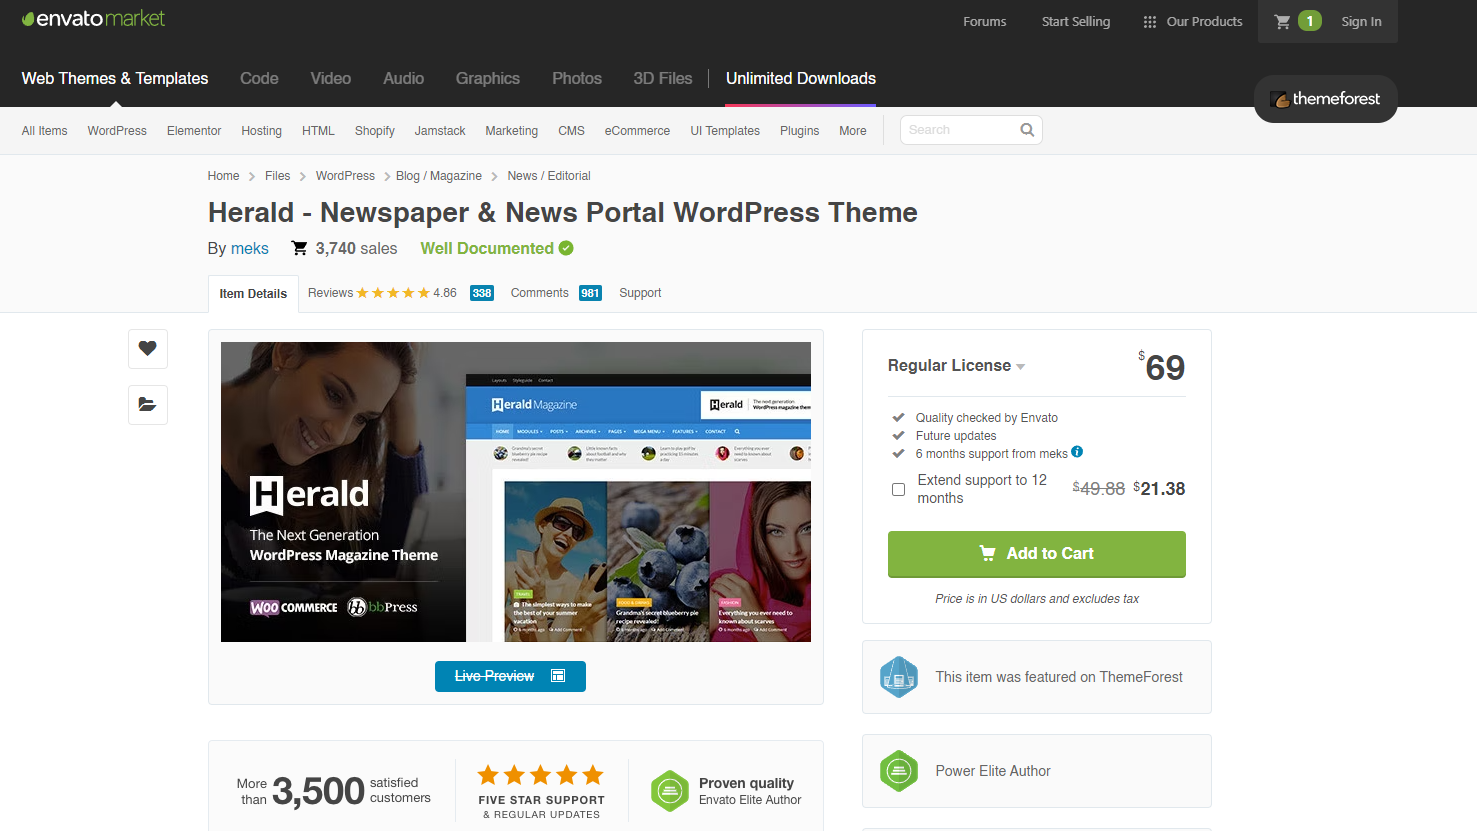Click the Power Elite Author badge icon
The image size is (1477, 831).
click(898, 771)
